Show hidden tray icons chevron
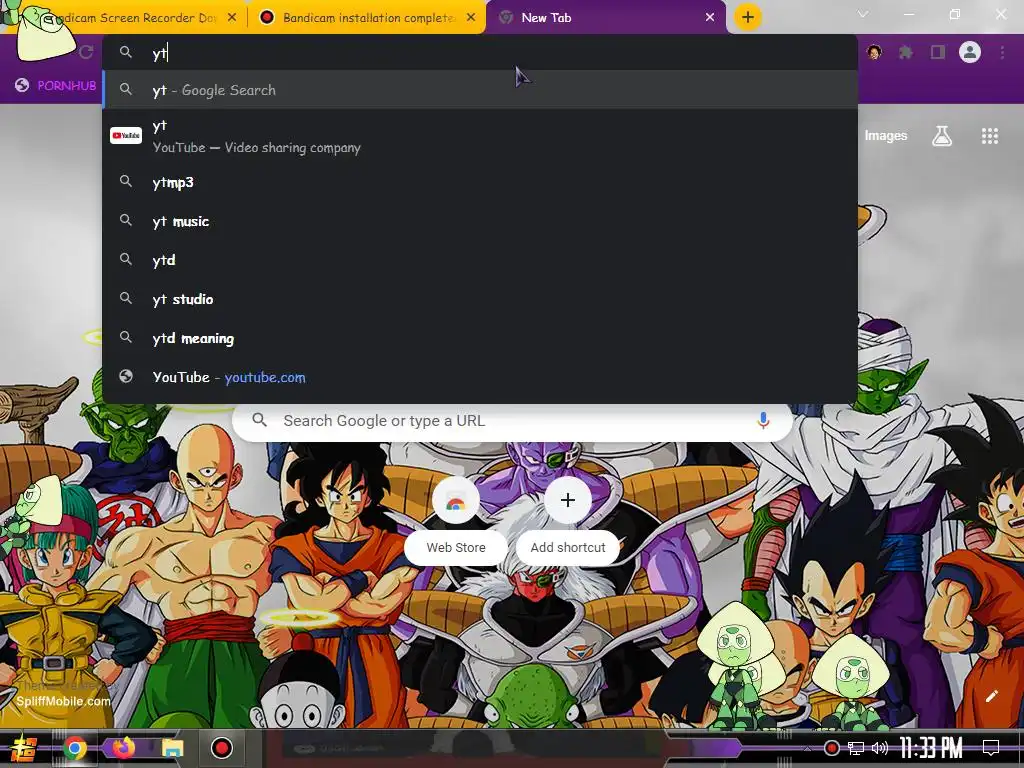Image resolution: width=1024 pixels, height=768 pixels. [x=808, y=748]
